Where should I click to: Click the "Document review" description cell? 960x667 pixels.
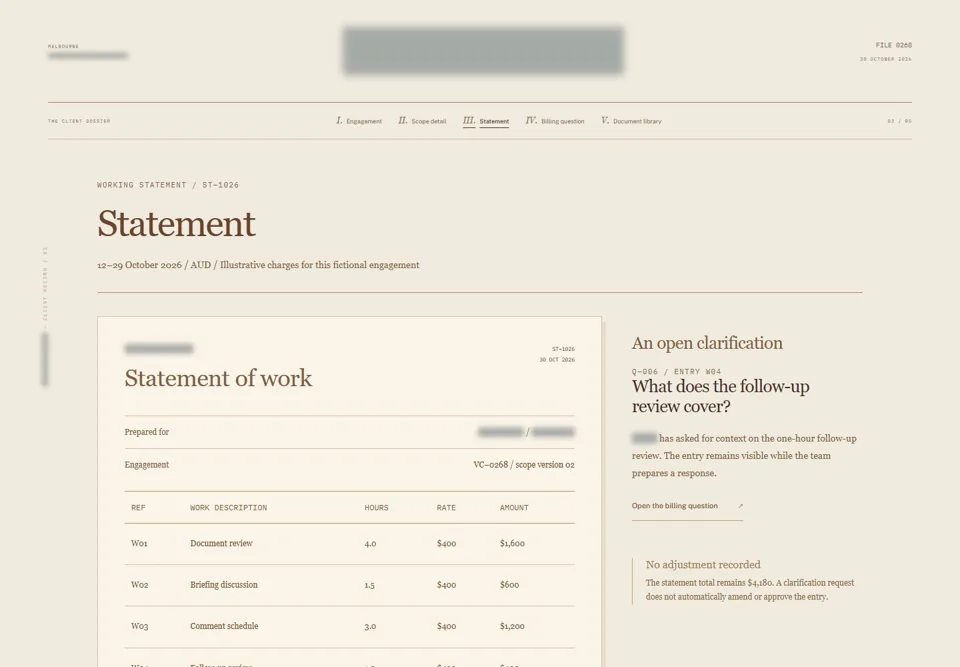[221, 543]
